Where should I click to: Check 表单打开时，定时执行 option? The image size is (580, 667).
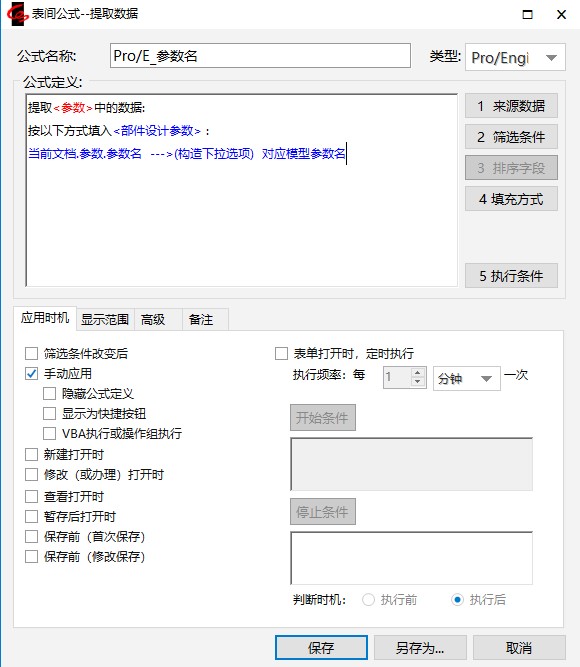[281, 353]
